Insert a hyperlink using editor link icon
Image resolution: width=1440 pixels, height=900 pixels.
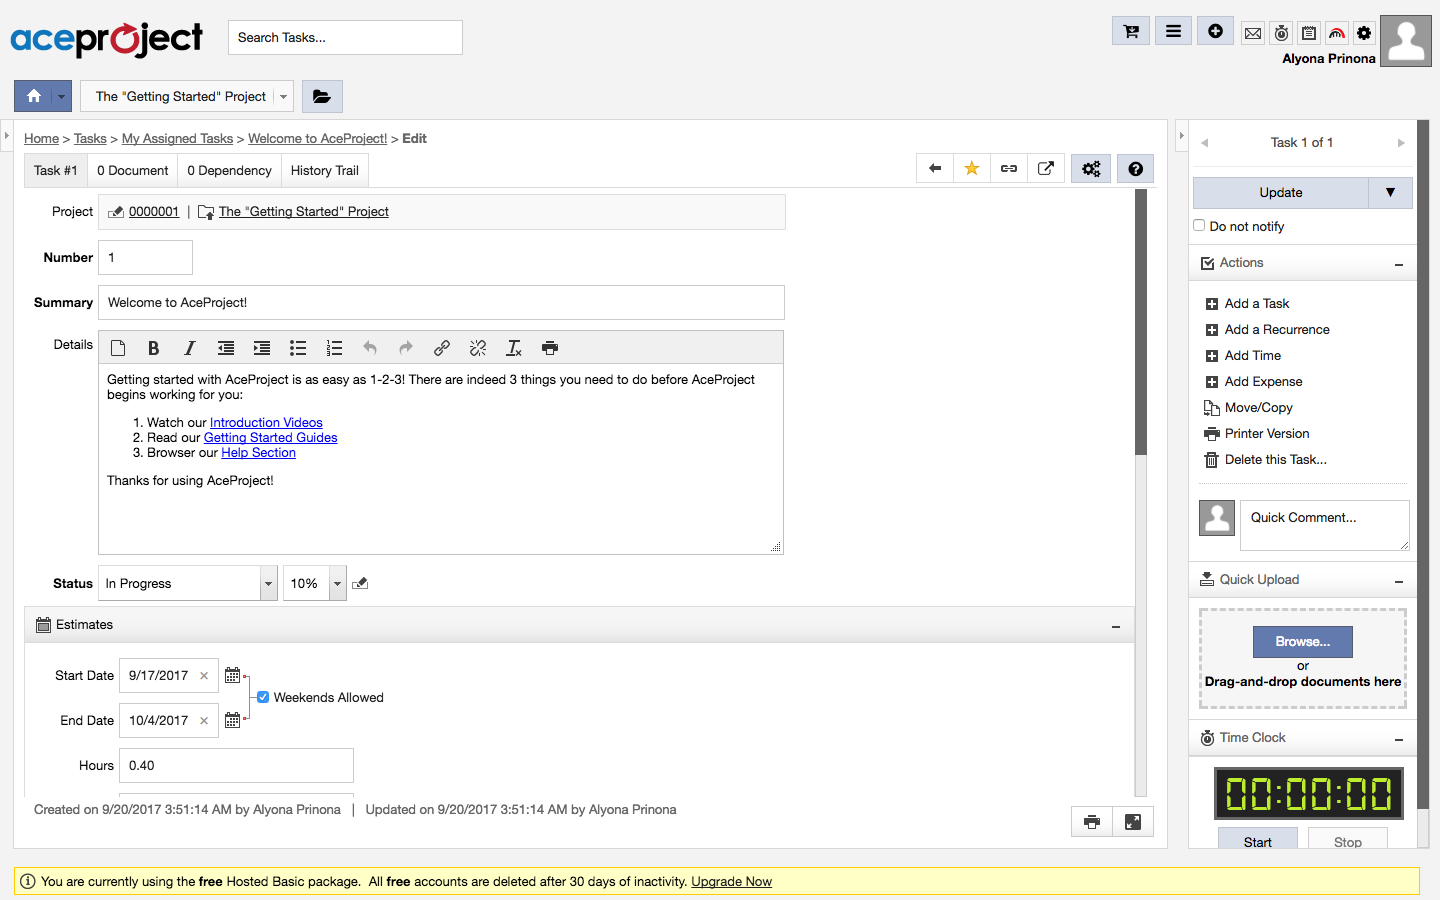tap(442, 348)
